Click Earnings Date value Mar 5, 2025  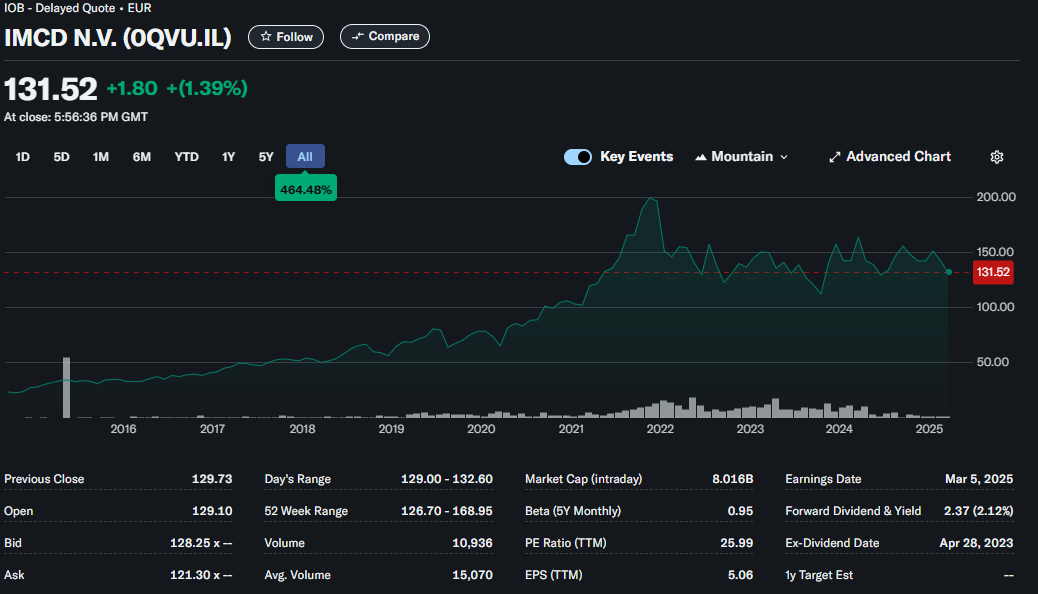979,479
